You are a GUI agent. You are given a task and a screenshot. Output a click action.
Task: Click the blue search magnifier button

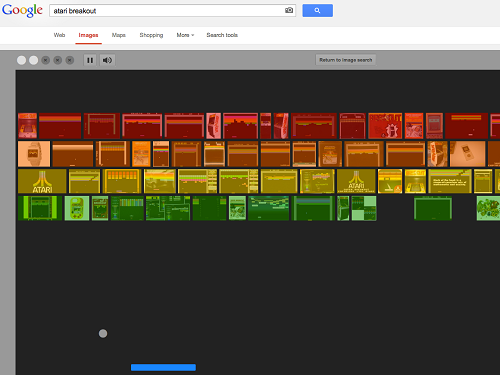pos(317,10)
